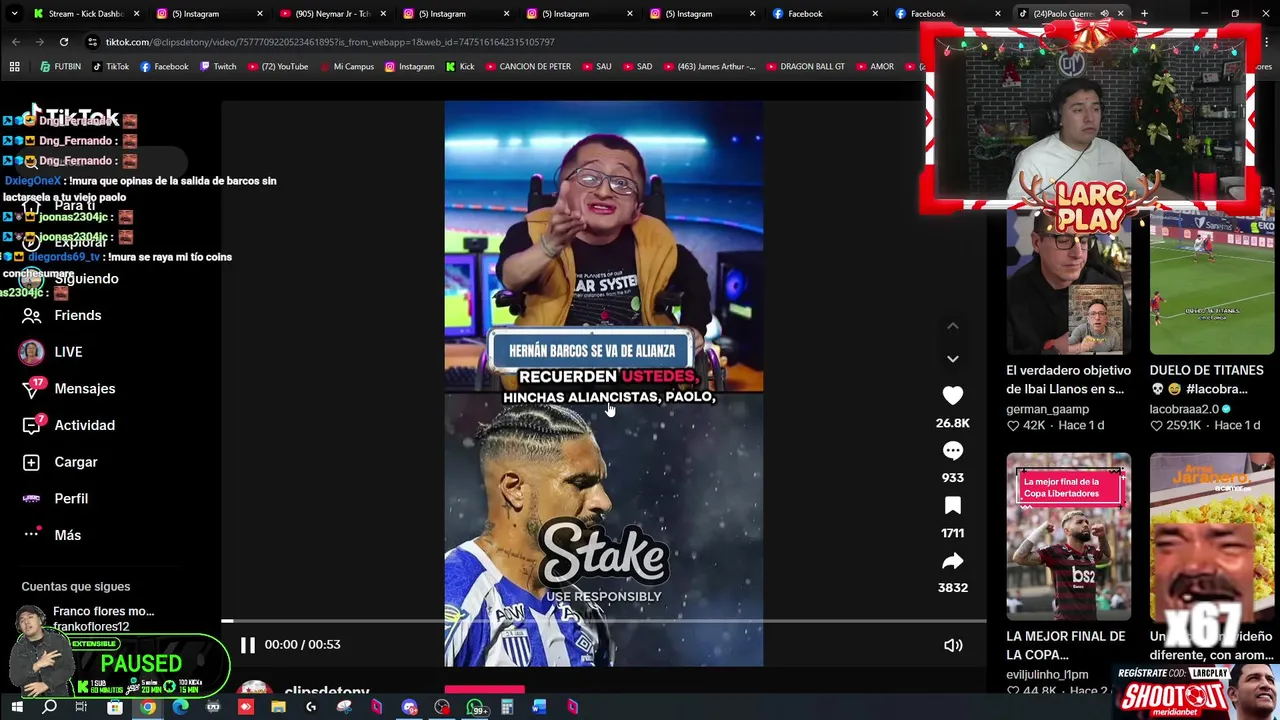The height and width of the screenshot is (720, 1280).
Task: Open Windows taskbar search
Action: (x=49, y=707)
